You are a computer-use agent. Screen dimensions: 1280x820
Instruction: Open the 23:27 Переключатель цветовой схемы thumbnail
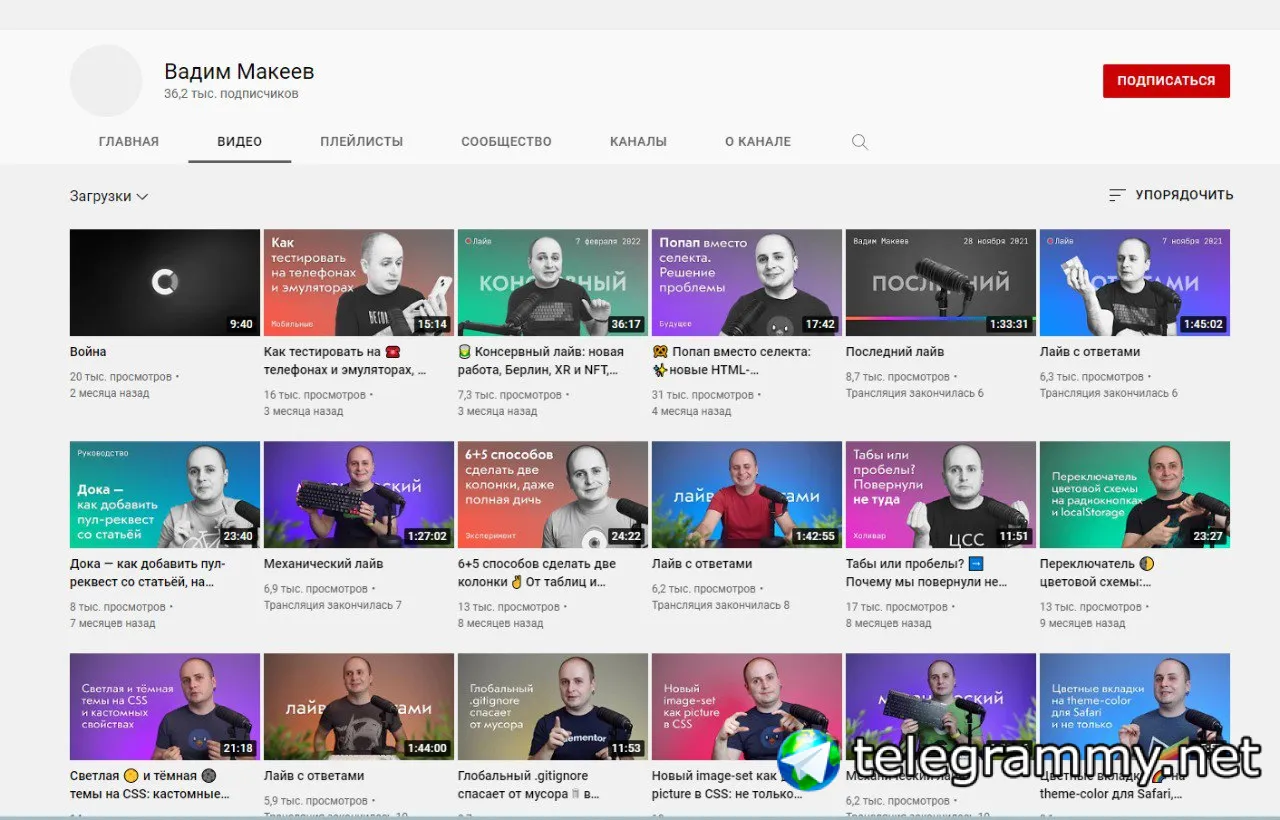click(1135, 495)
